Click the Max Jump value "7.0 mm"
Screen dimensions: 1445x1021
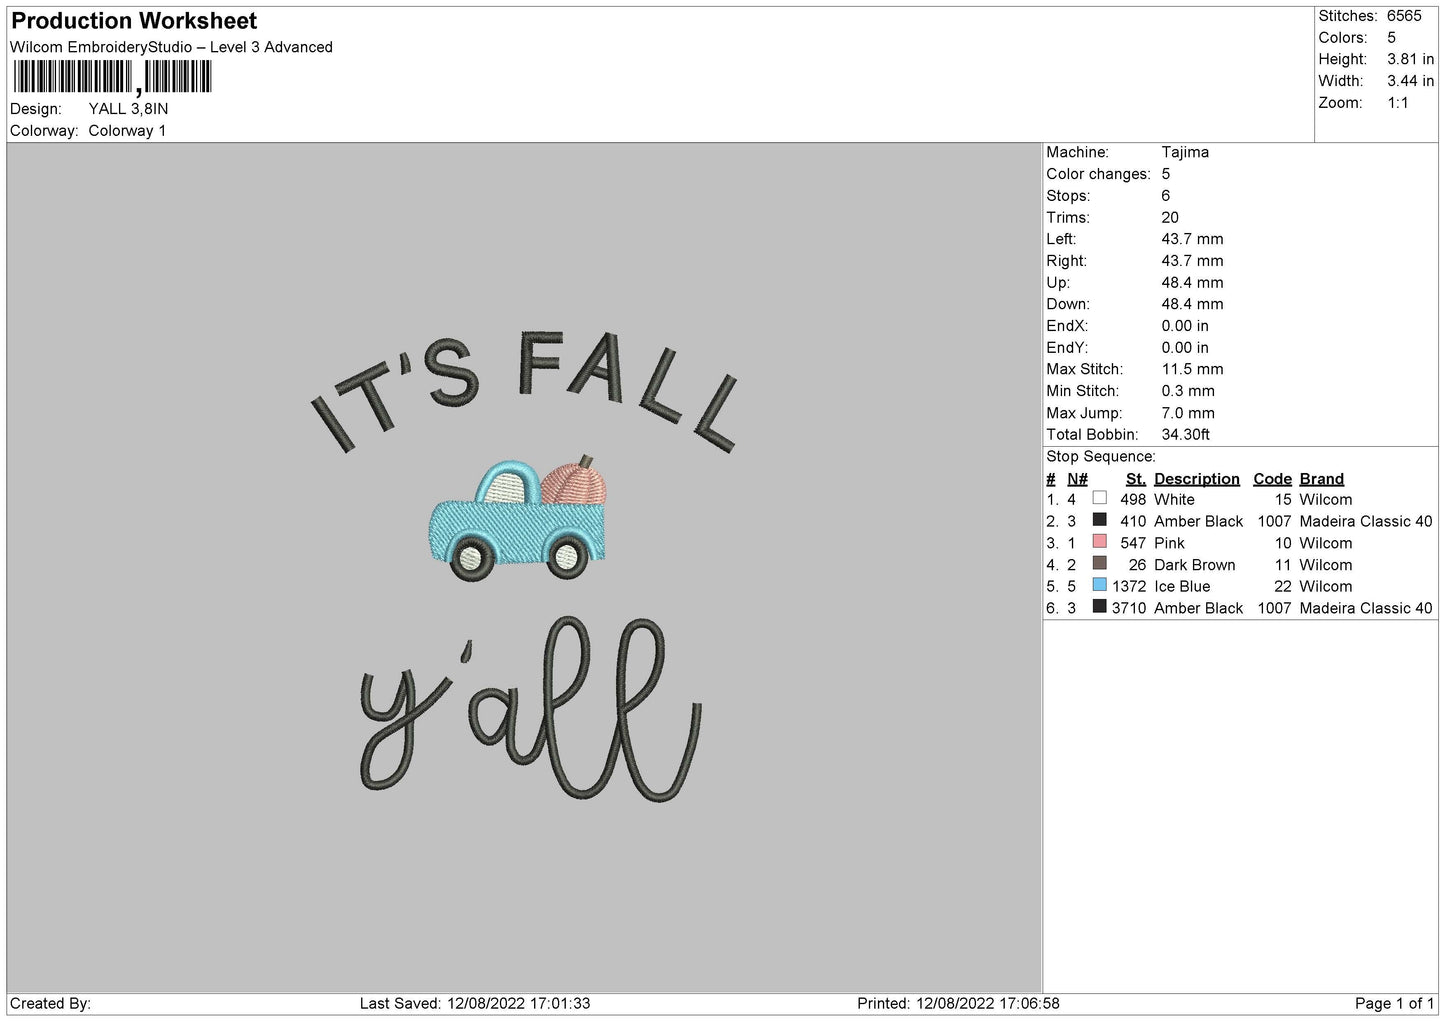coord(1188,413)
